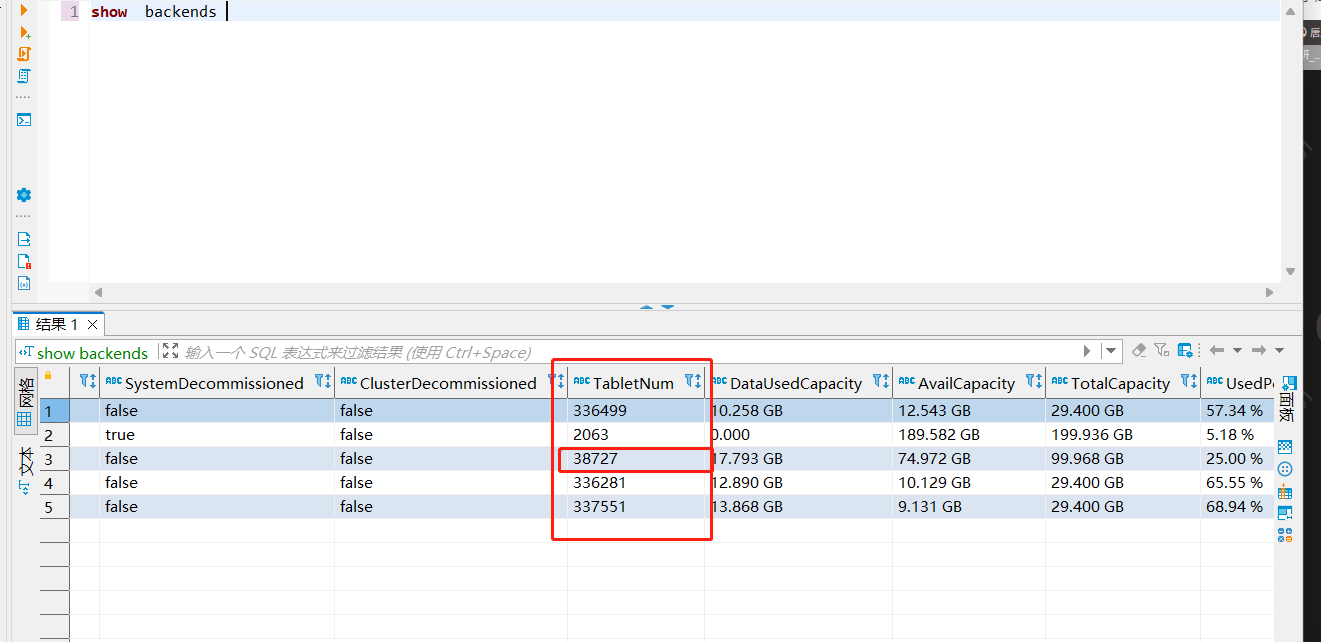1321x642 pixels.
Task: Select the ClusterDecommissioned column header
Action: point(451,383)
